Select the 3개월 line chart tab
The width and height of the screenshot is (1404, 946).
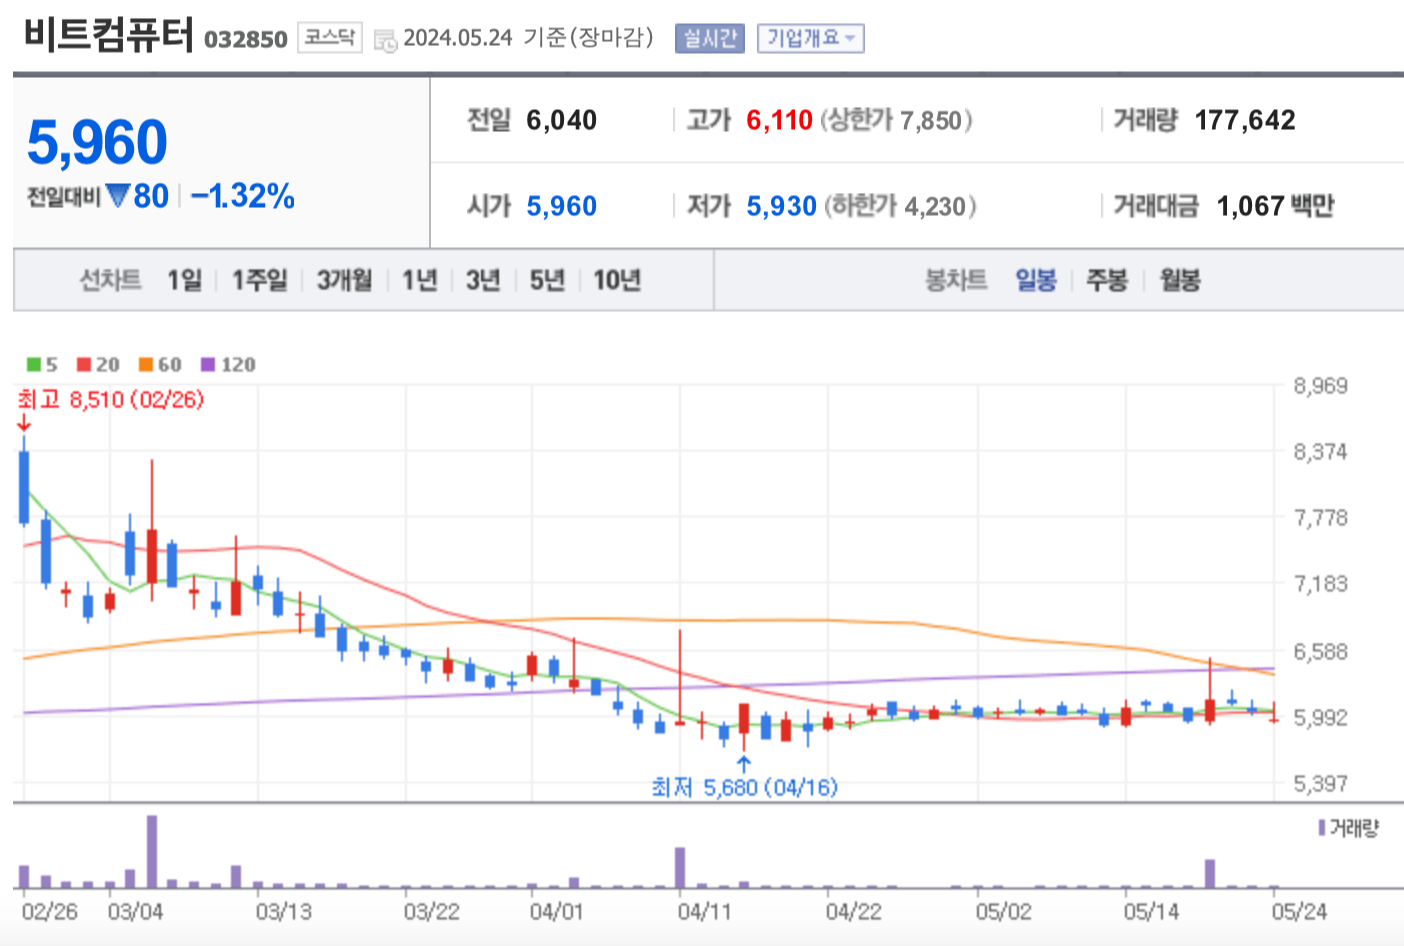344,280
